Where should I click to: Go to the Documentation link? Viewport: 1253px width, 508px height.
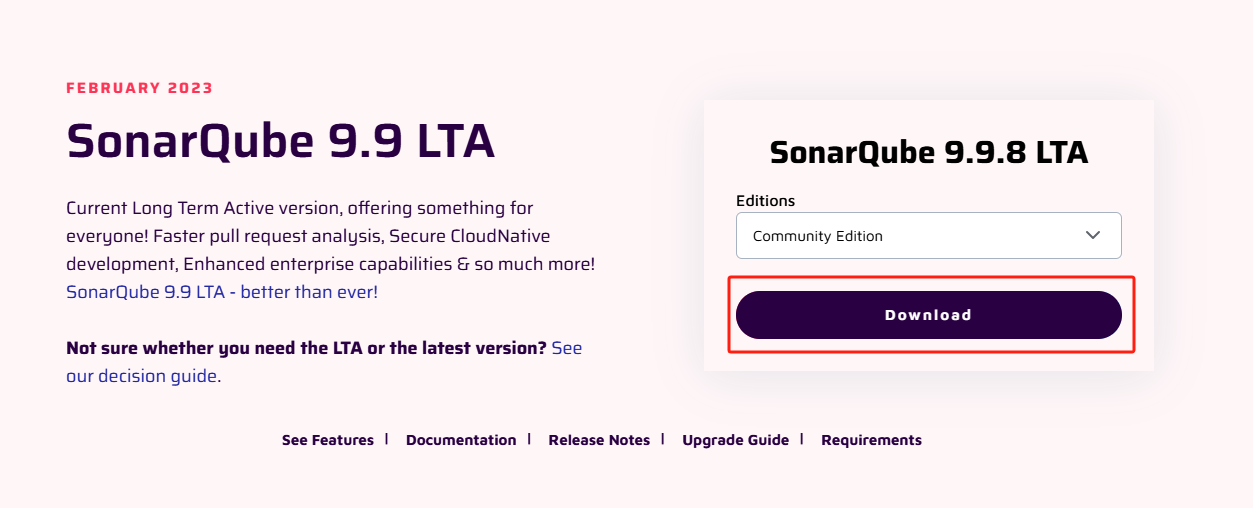(461, 440)
